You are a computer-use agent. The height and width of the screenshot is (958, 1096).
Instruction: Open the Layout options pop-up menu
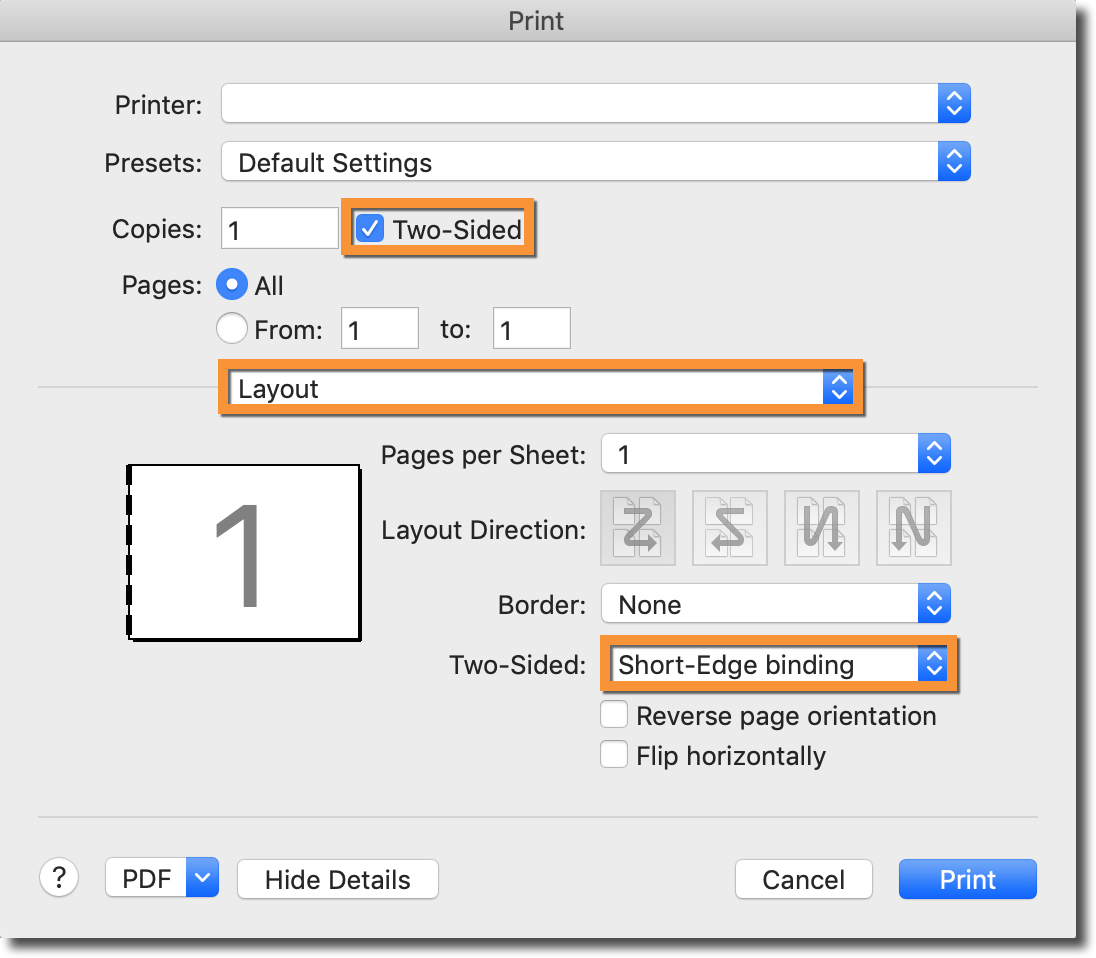coord(540,388)
